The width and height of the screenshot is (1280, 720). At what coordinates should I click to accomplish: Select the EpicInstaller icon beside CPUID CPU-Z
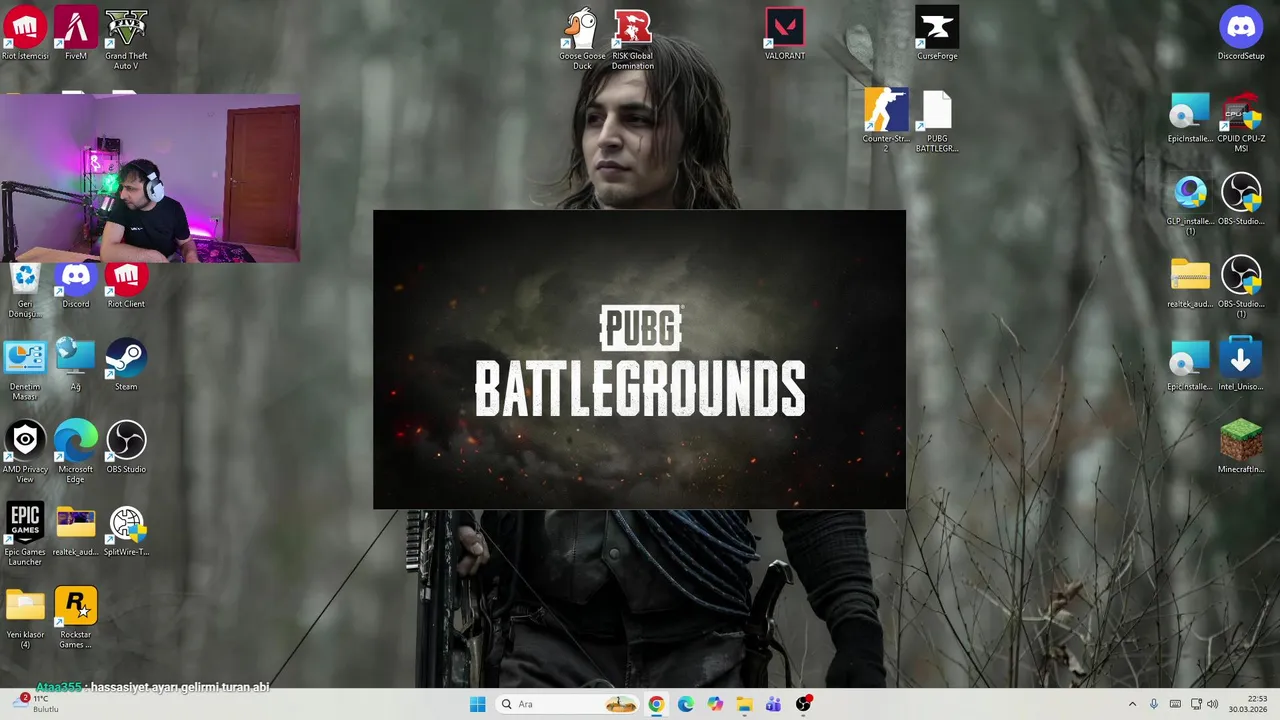[1190, 117]
